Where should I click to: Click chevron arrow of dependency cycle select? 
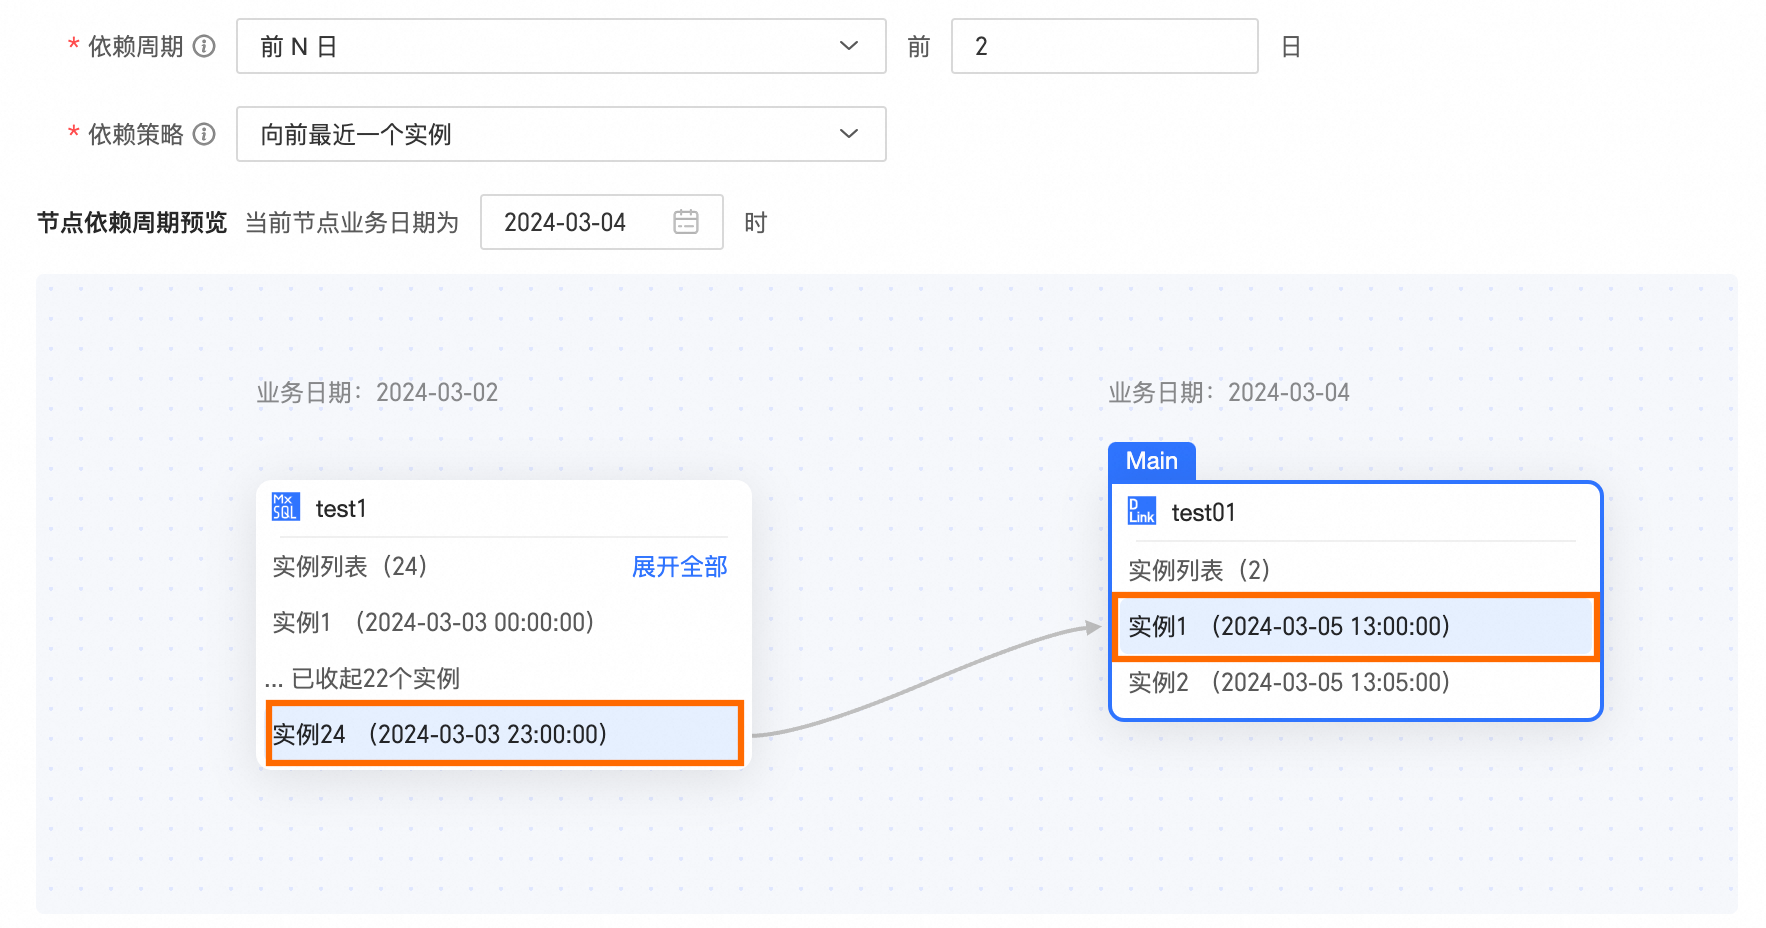click(849, 46)
